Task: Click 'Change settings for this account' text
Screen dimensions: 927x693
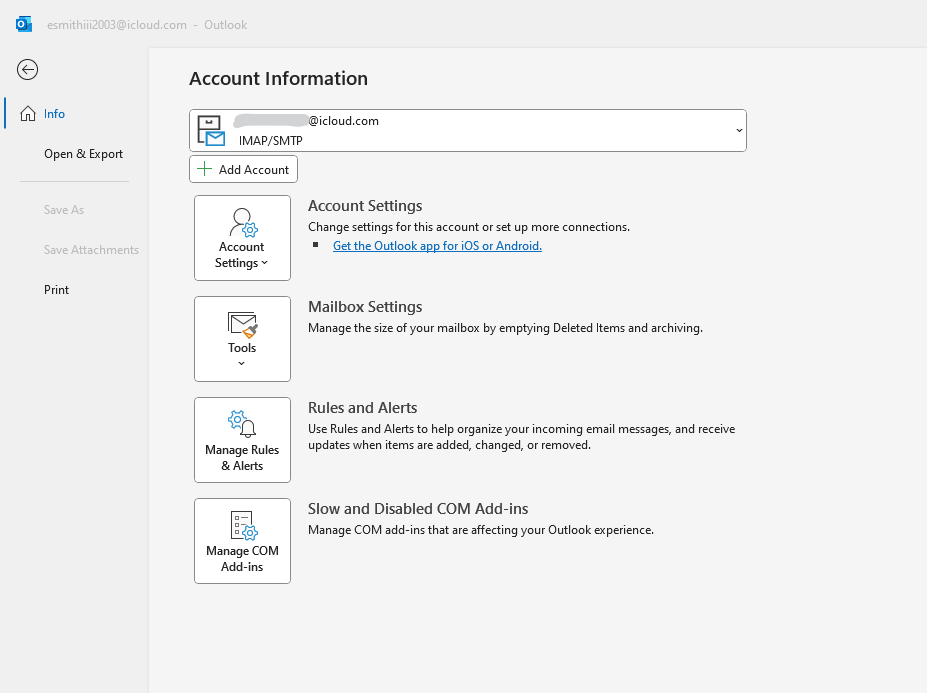Action: pyautogui.click(x=469, y=227)
